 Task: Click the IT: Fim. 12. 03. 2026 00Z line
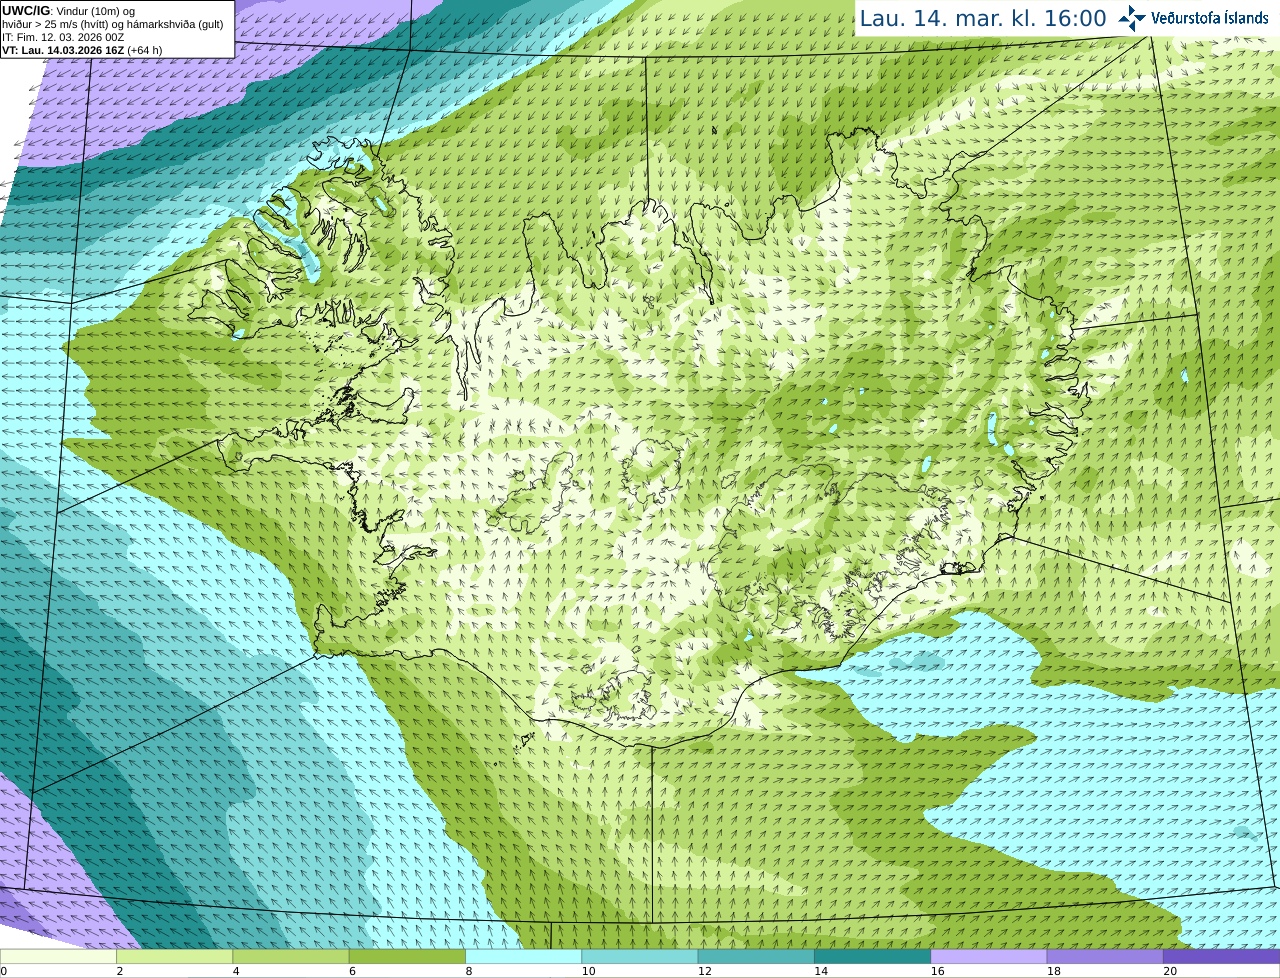click(x=63, y=37)
